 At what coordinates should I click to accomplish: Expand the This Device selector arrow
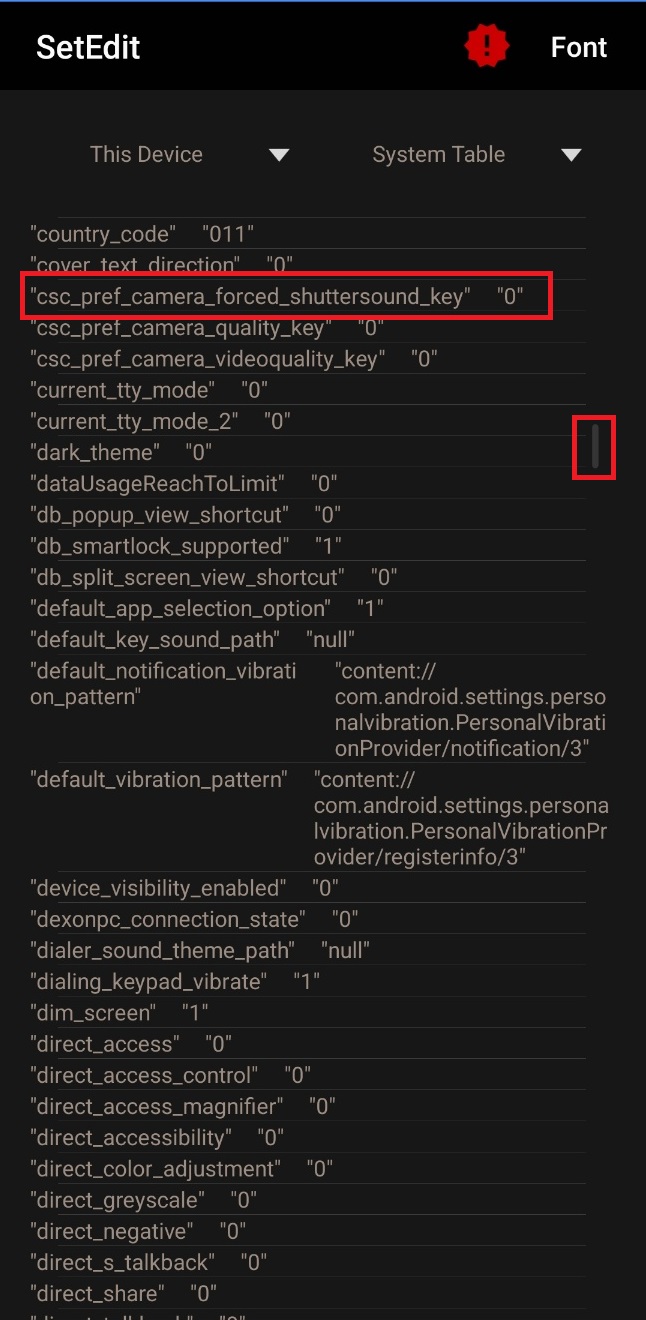click(279, 154)
